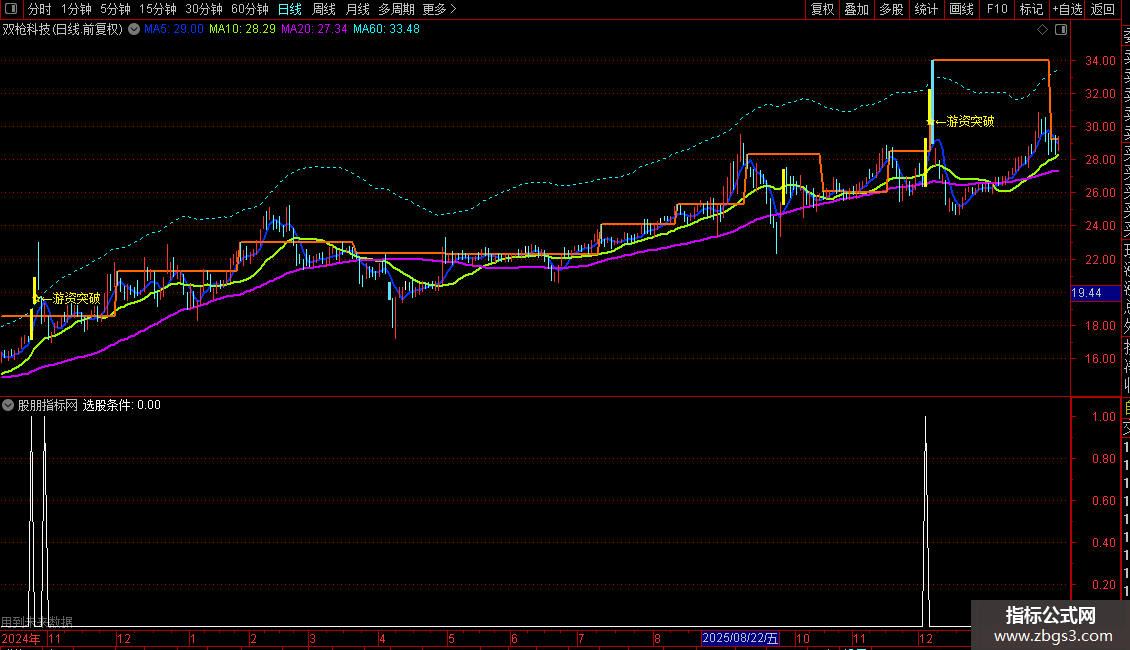The image size is (1130, 650).
Task: Select the 60分钟 period tab
Action: point(250,9)
